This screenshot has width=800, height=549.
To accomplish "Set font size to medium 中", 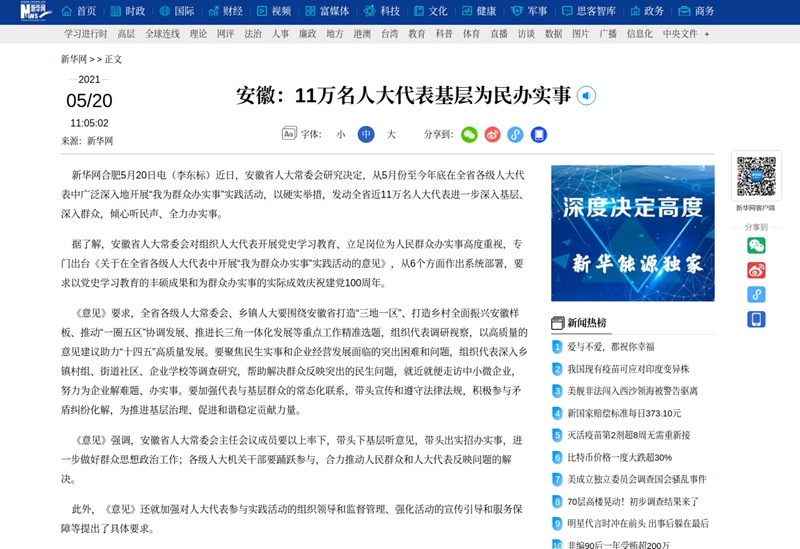I will click(x=366, y=134).
